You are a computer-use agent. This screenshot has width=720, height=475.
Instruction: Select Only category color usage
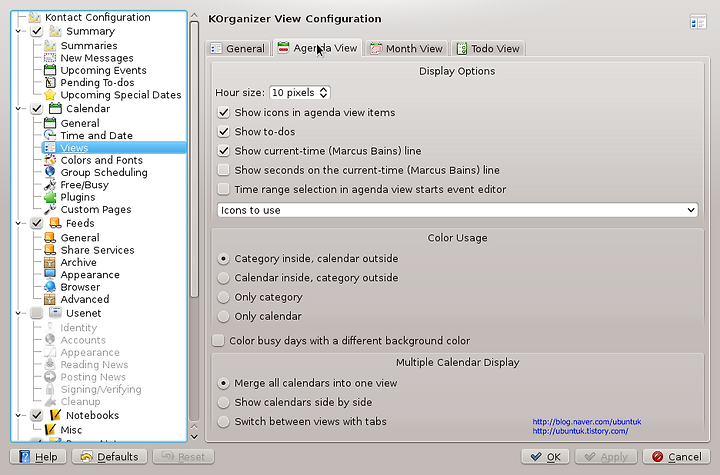223,297
